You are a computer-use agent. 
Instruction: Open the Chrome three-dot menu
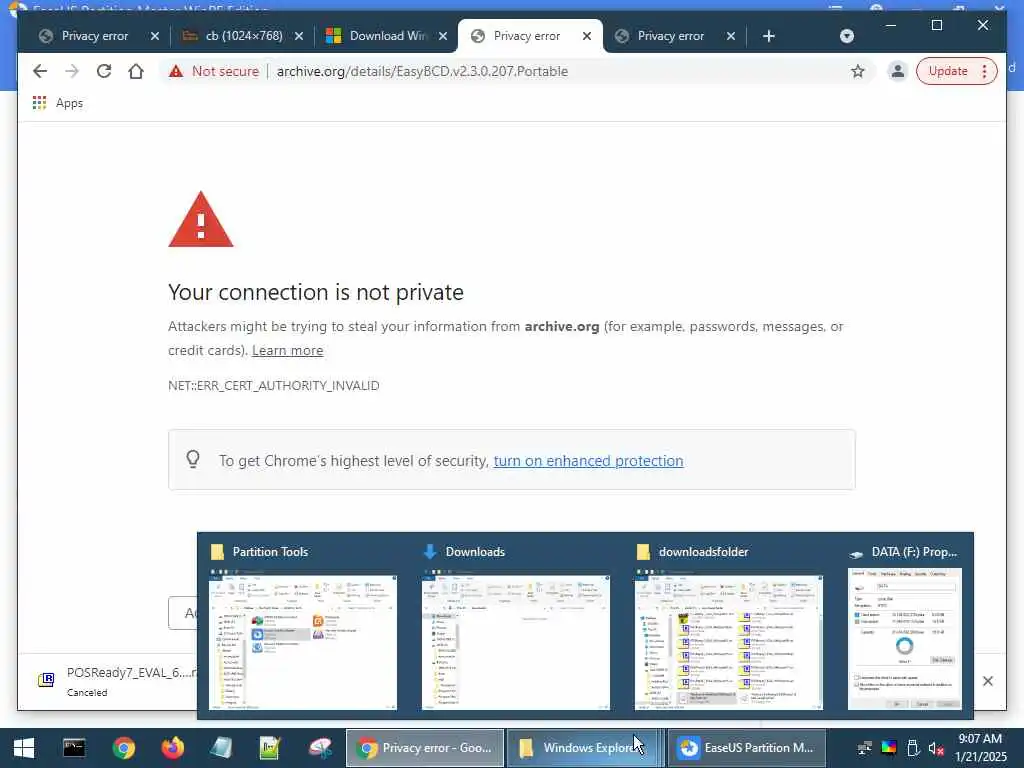(984, 71)
